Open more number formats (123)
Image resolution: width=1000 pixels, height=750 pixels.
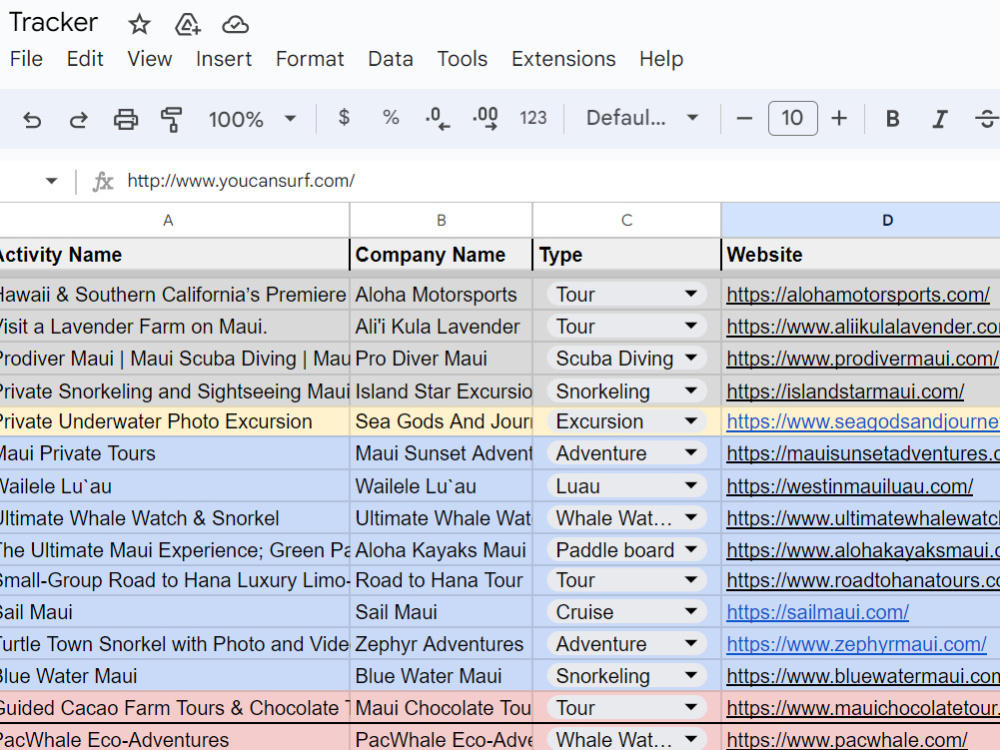point(533,118)
